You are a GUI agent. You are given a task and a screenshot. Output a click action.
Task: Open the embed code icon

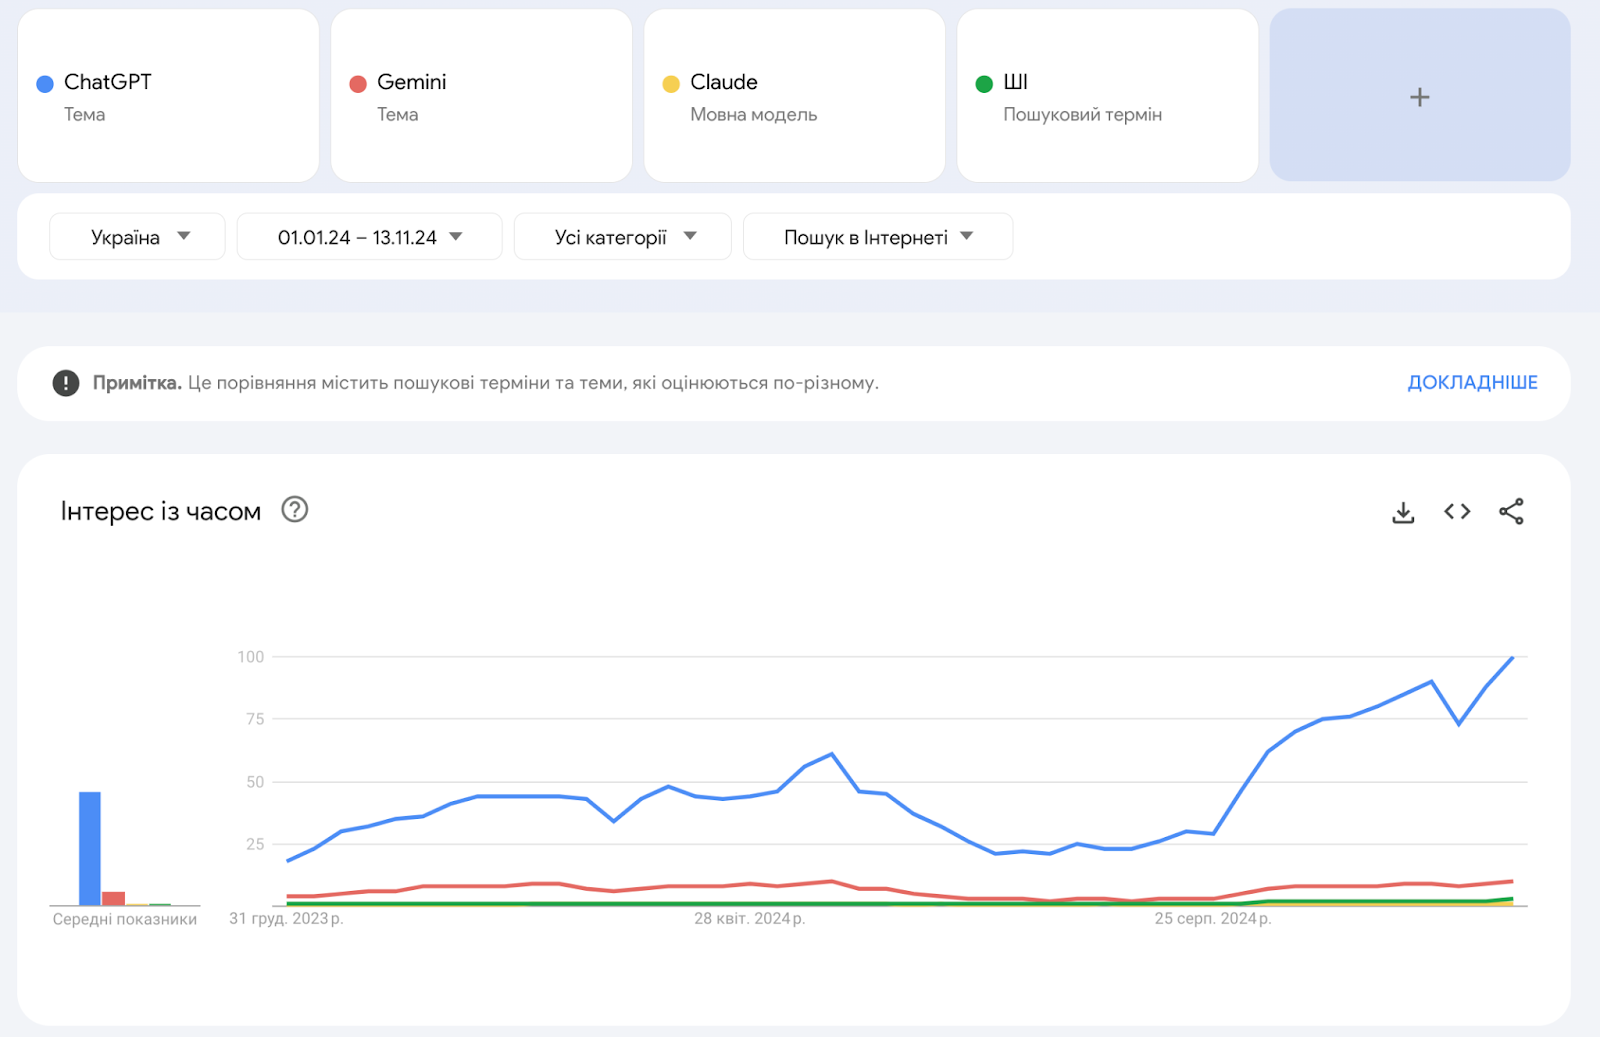[x=1457, y=512]
